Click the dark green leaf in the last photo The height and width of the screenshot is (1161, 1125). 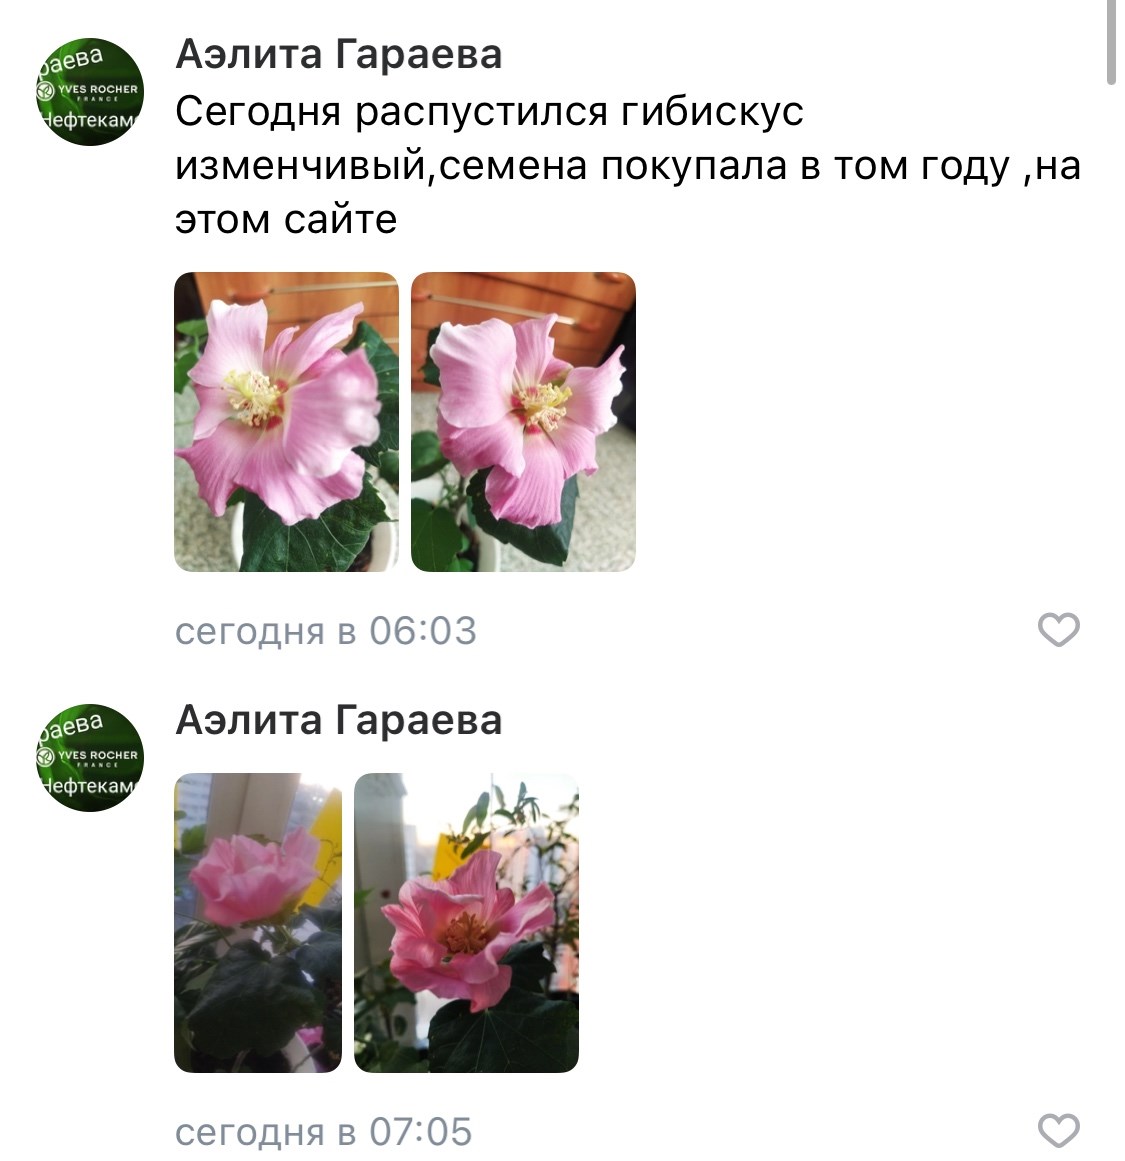click(504, 1033)
